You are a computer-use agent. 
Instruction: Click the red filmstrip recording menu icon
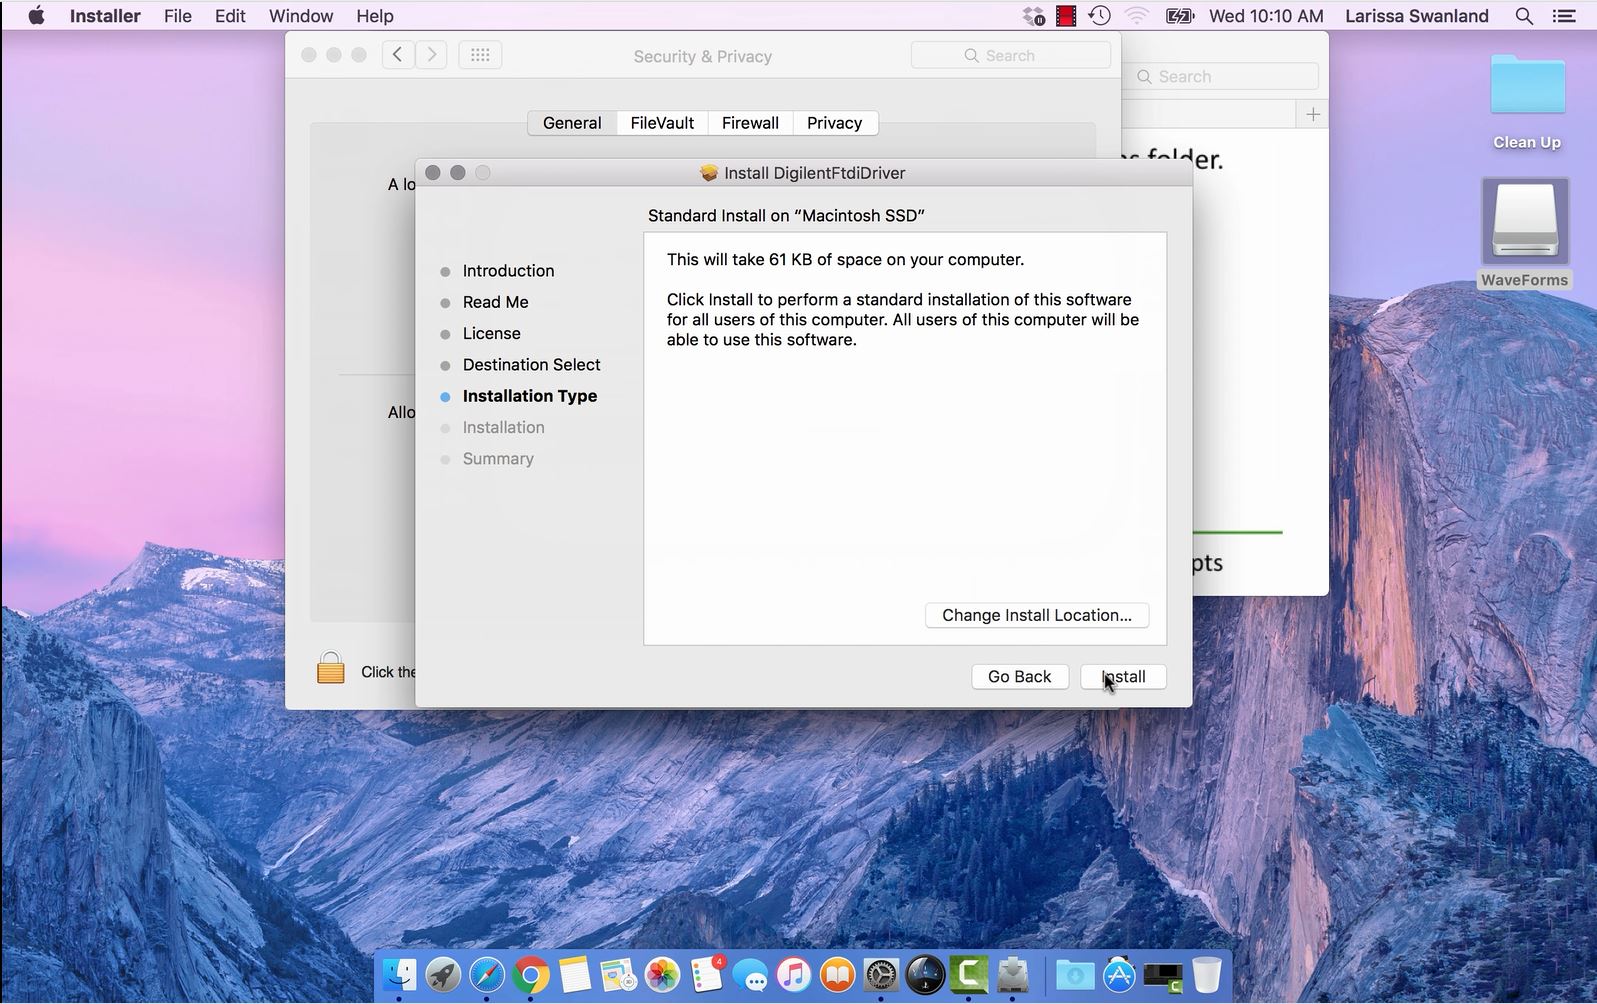[x=1067, y=16]
